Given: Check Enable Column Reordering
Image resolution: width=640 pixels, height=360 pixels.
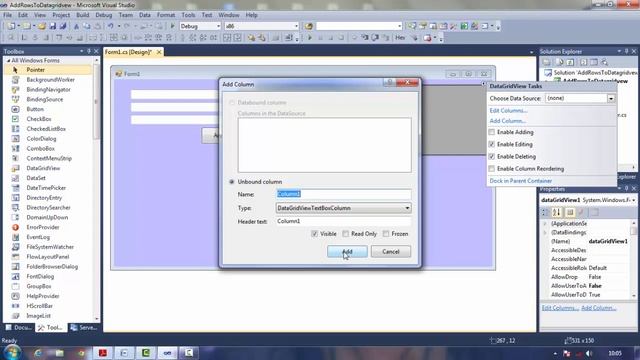Looking at the screenshot, I should point(492,169).
